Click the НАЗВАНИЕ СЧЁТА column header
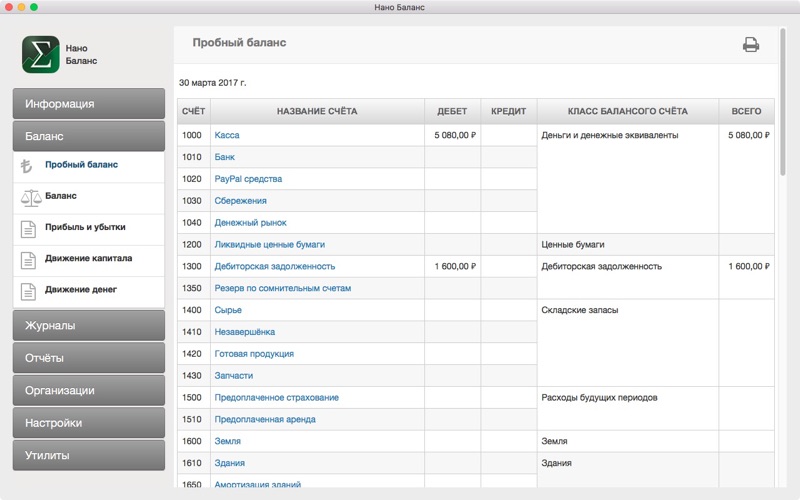The image size is (800, 500). [317, 111]
